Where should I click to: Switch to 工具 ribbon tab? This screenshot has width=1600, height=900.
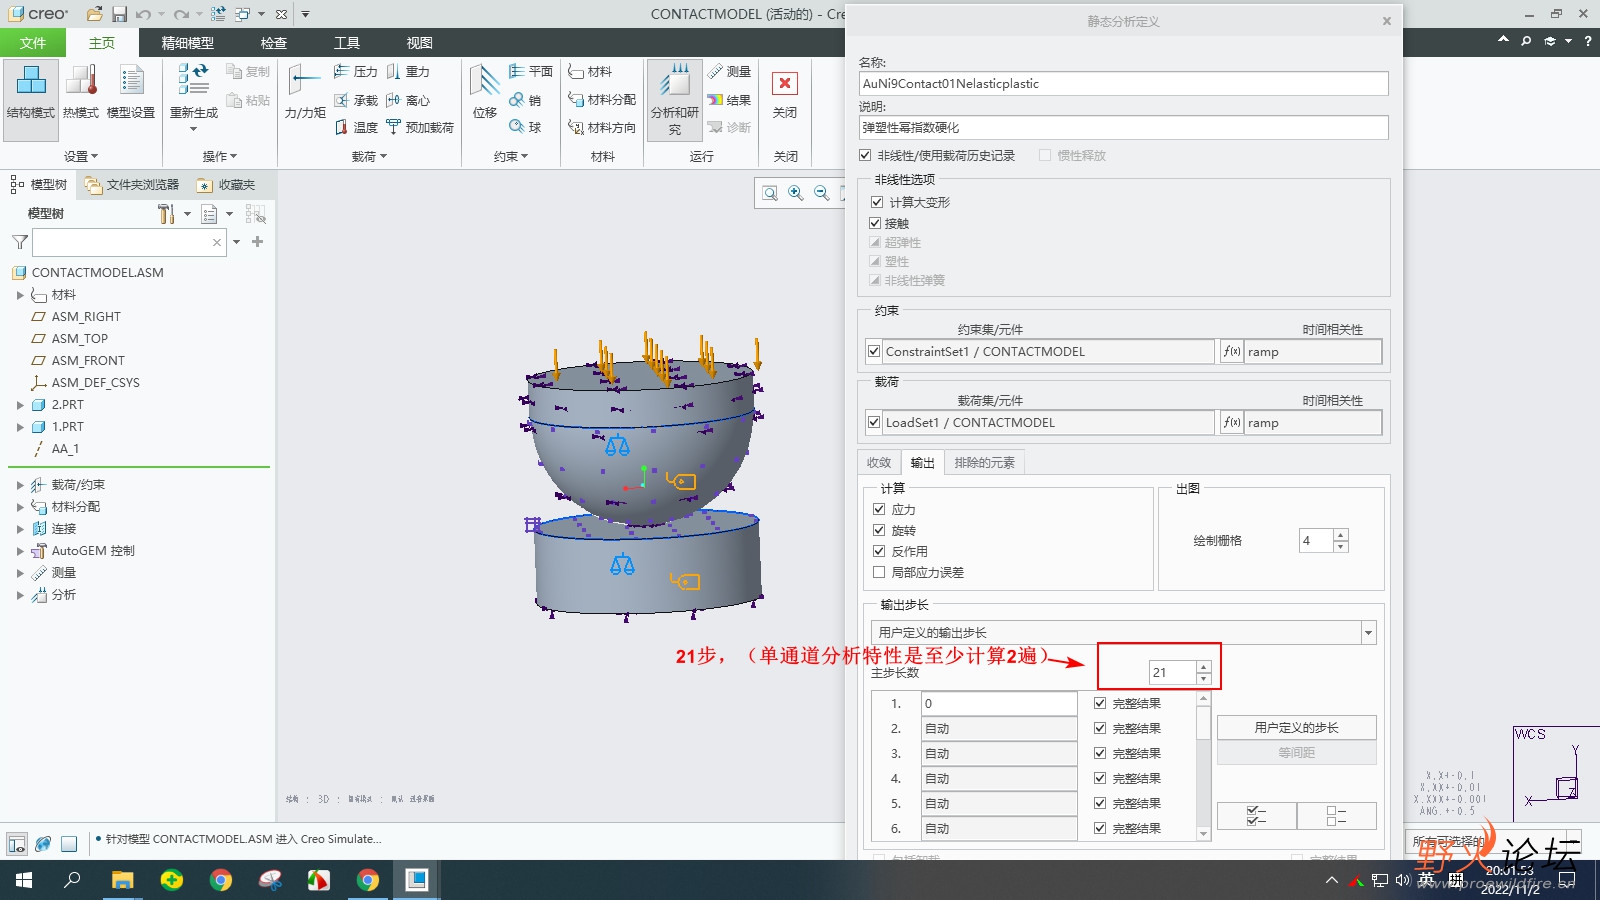click(x=347, y=43)
